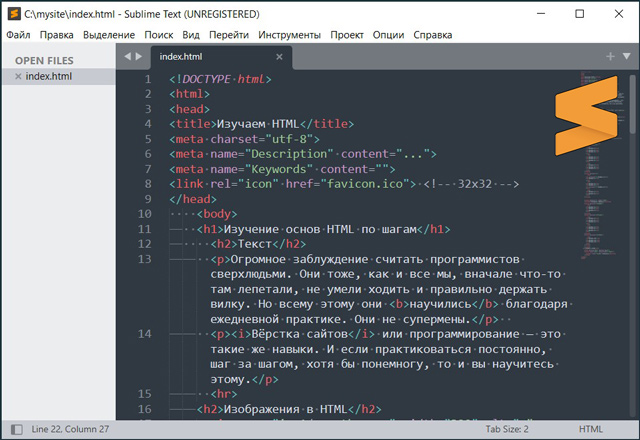Screen dimensions: 640x440
Task: Click the vertical scrollbar thumb
Action: 633,104
